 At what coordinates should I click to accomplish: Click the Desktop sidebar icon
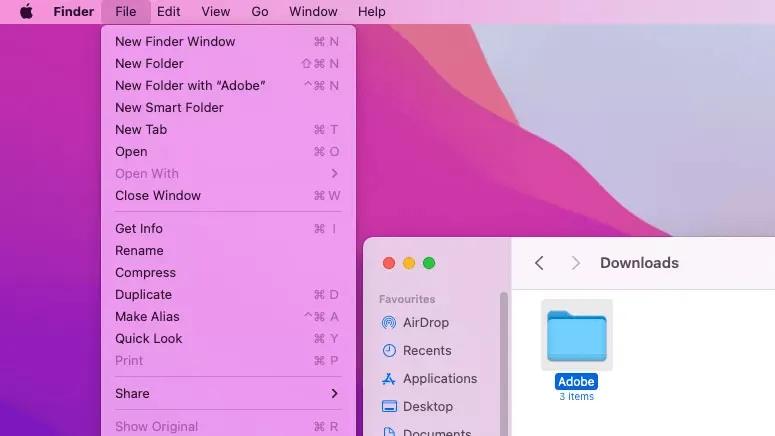[x=389, y=407]
